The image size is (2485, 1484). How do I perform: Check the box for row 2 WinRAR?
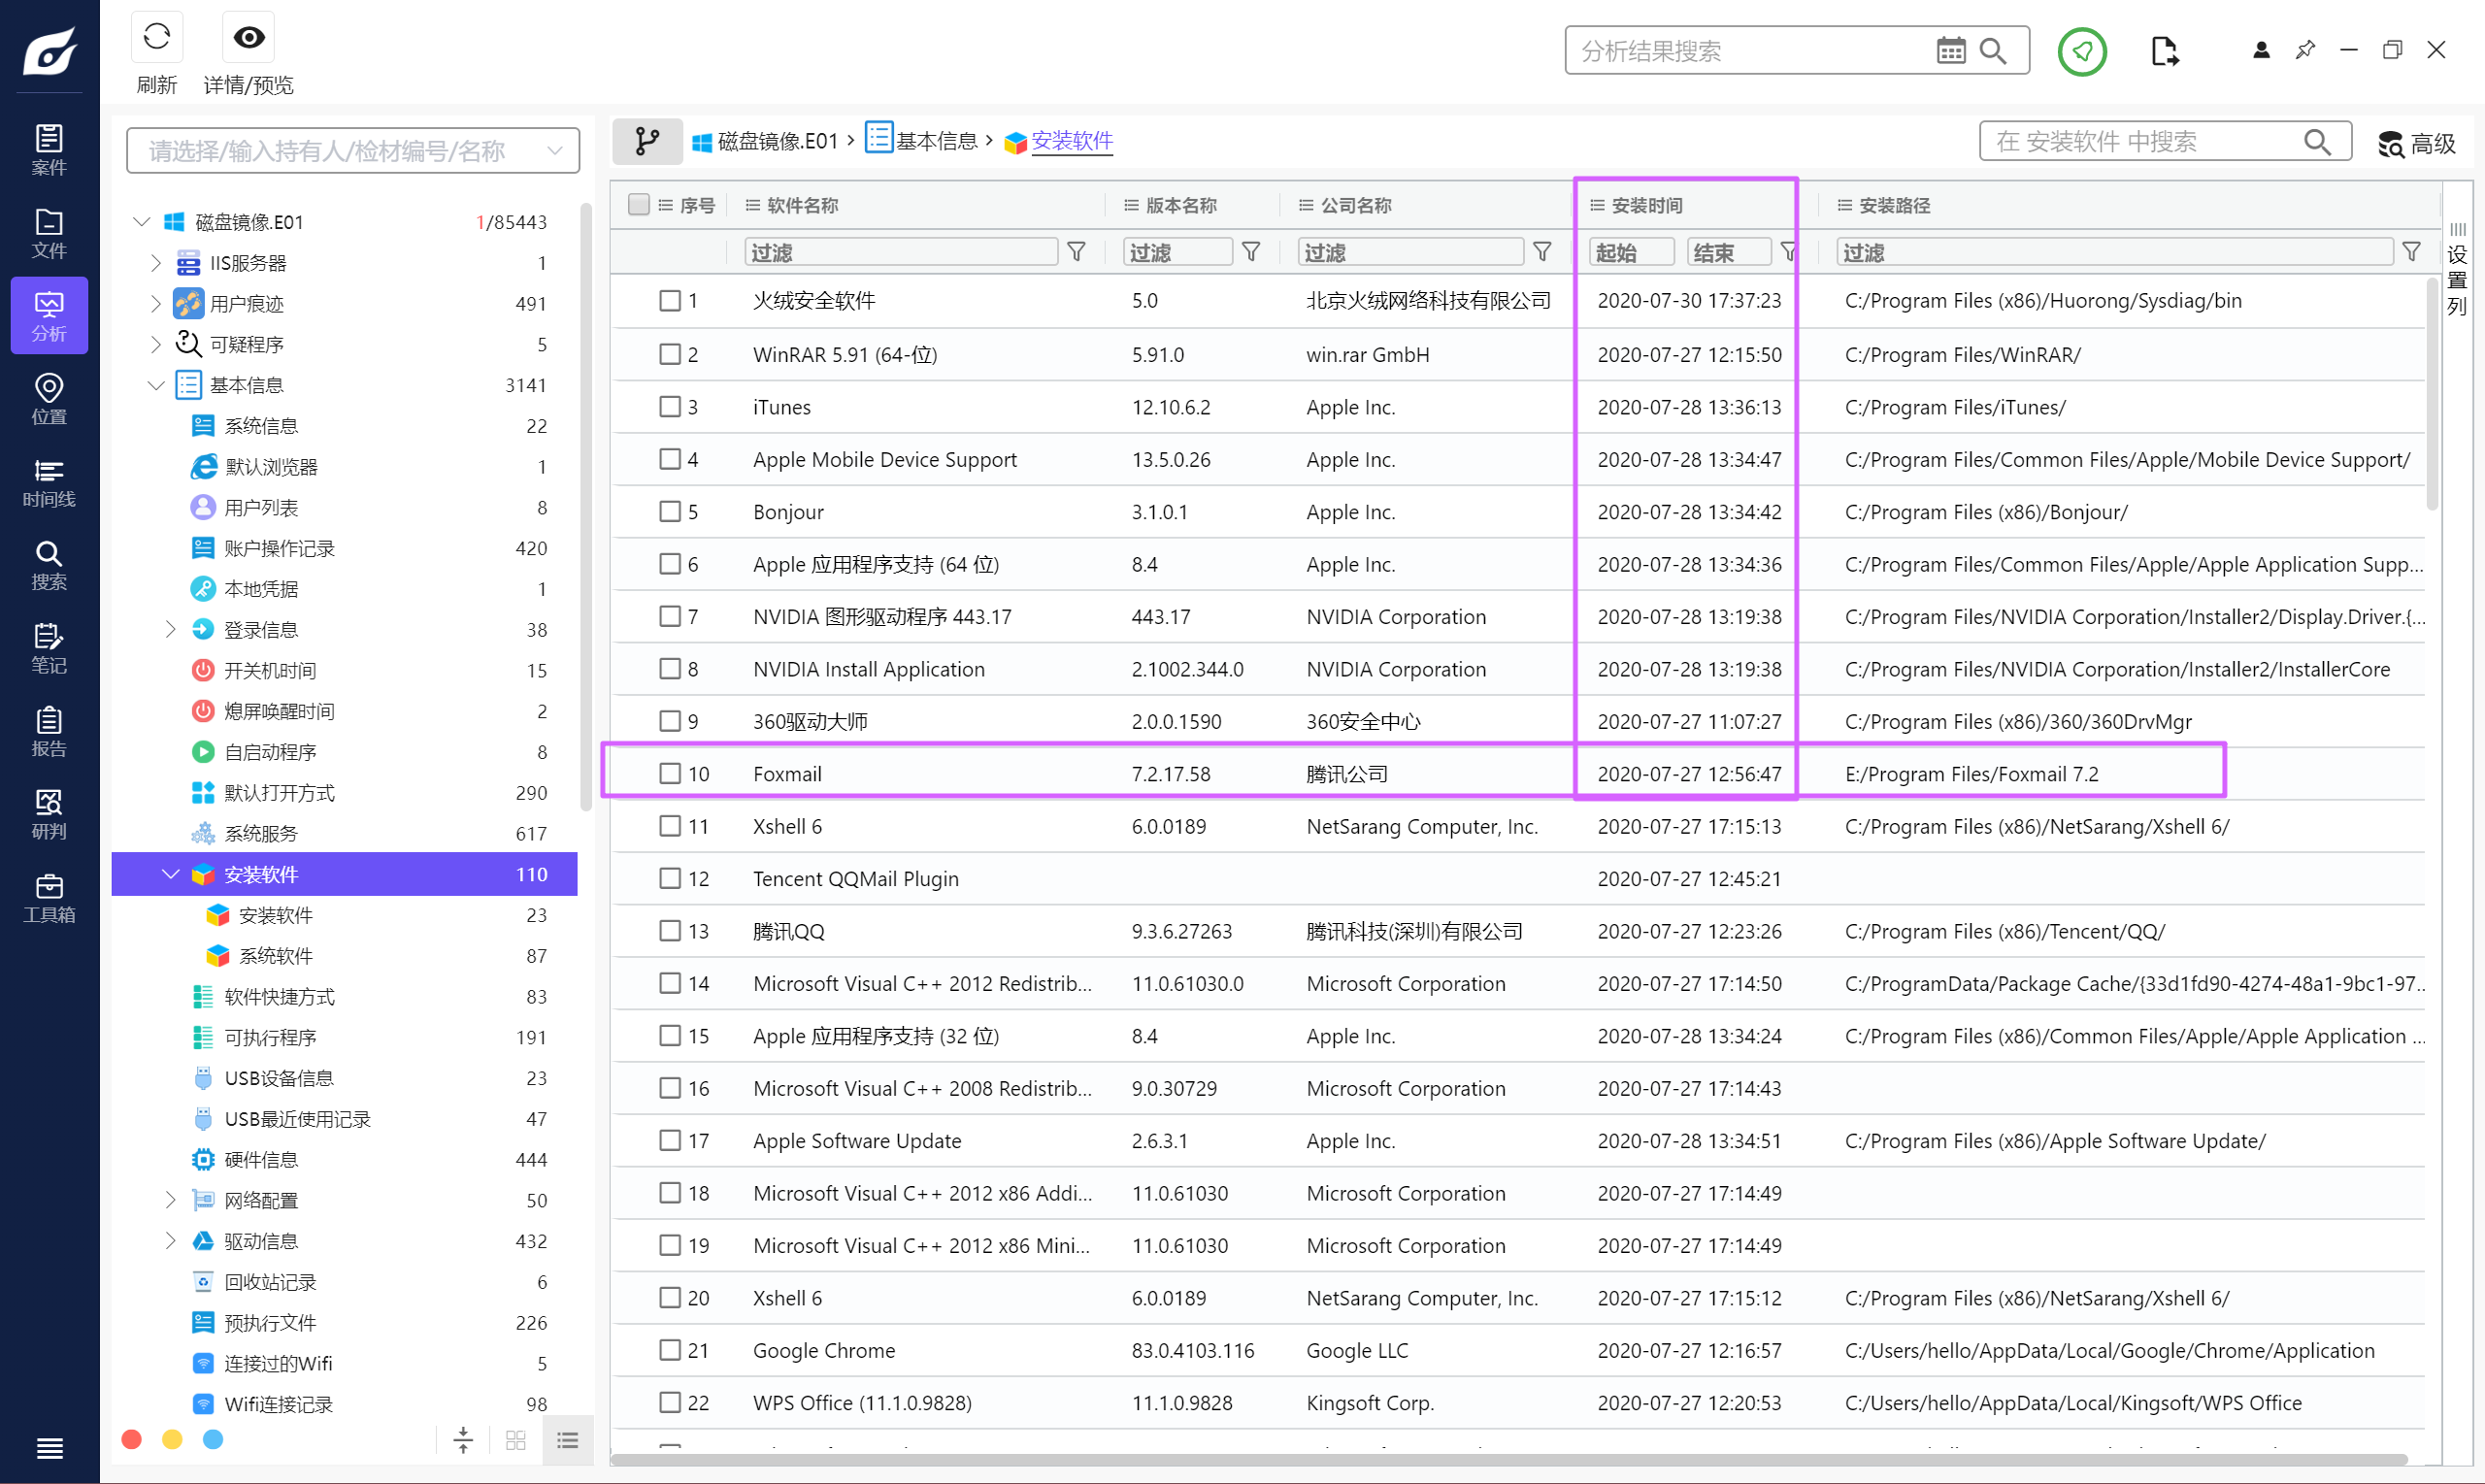click(670, 354)
